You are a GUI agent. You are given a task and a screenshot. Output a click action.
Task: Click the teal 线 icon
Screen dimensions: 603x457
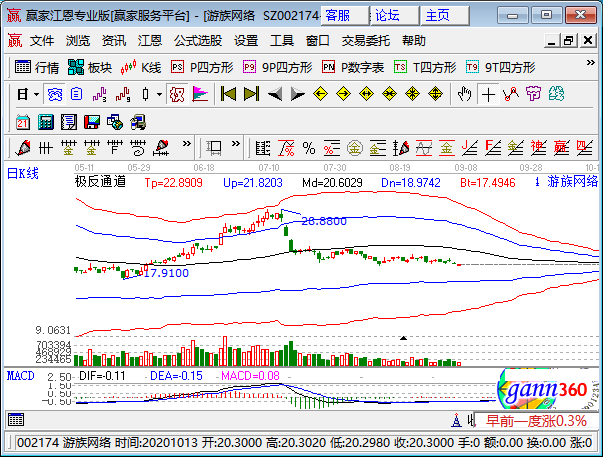tap(556, 94)
